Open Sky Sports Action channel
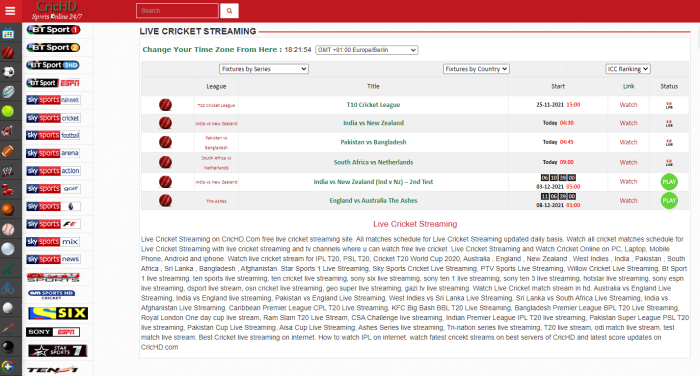This screenshot has height=376, width=700. (53, 171)
